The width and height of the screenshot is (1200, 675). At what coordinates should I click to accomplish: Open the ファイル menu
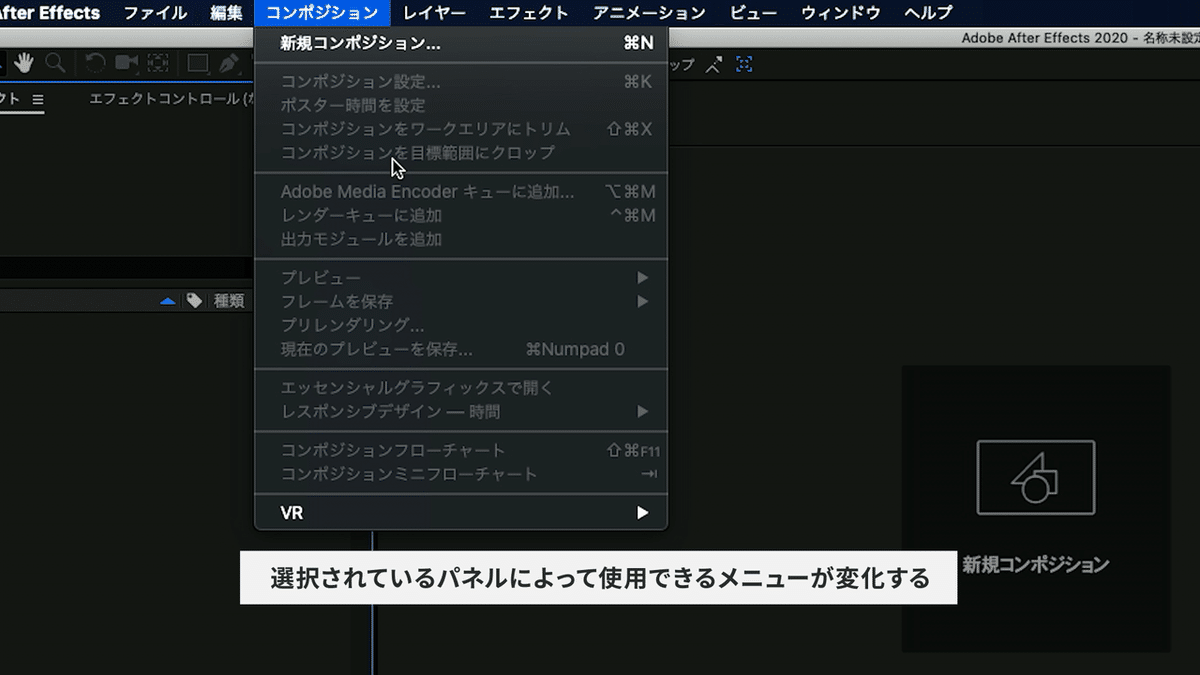155,13
